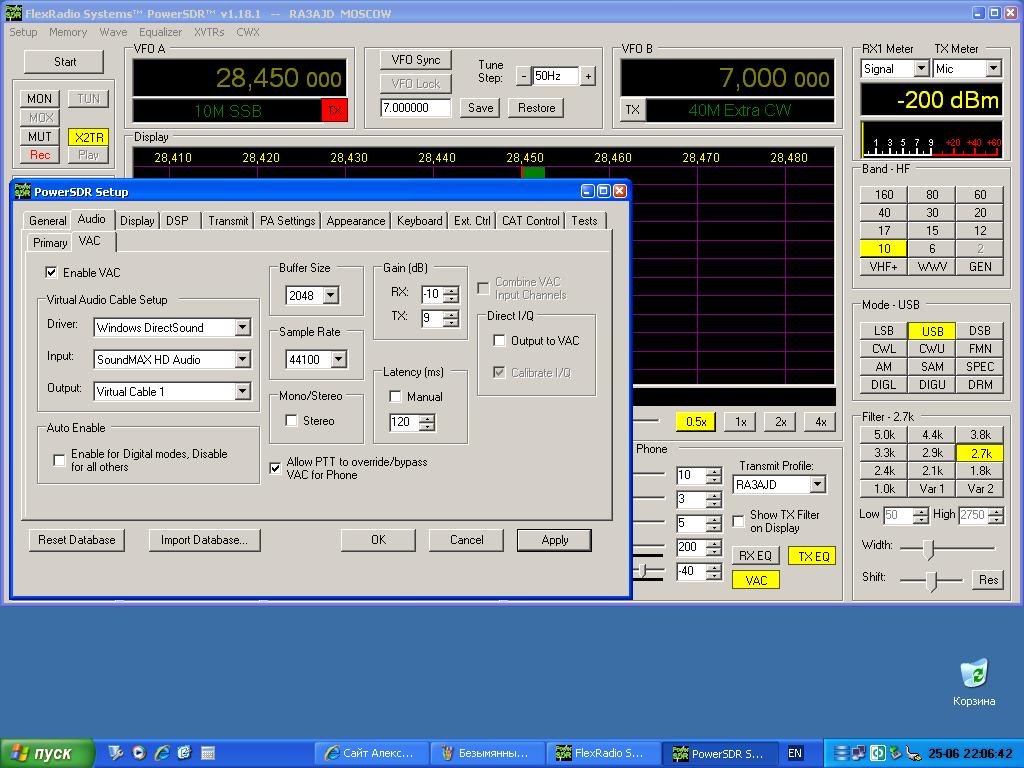Click the Import Database button
Viewport: 1024px width, 768px height.
[204, 540]
